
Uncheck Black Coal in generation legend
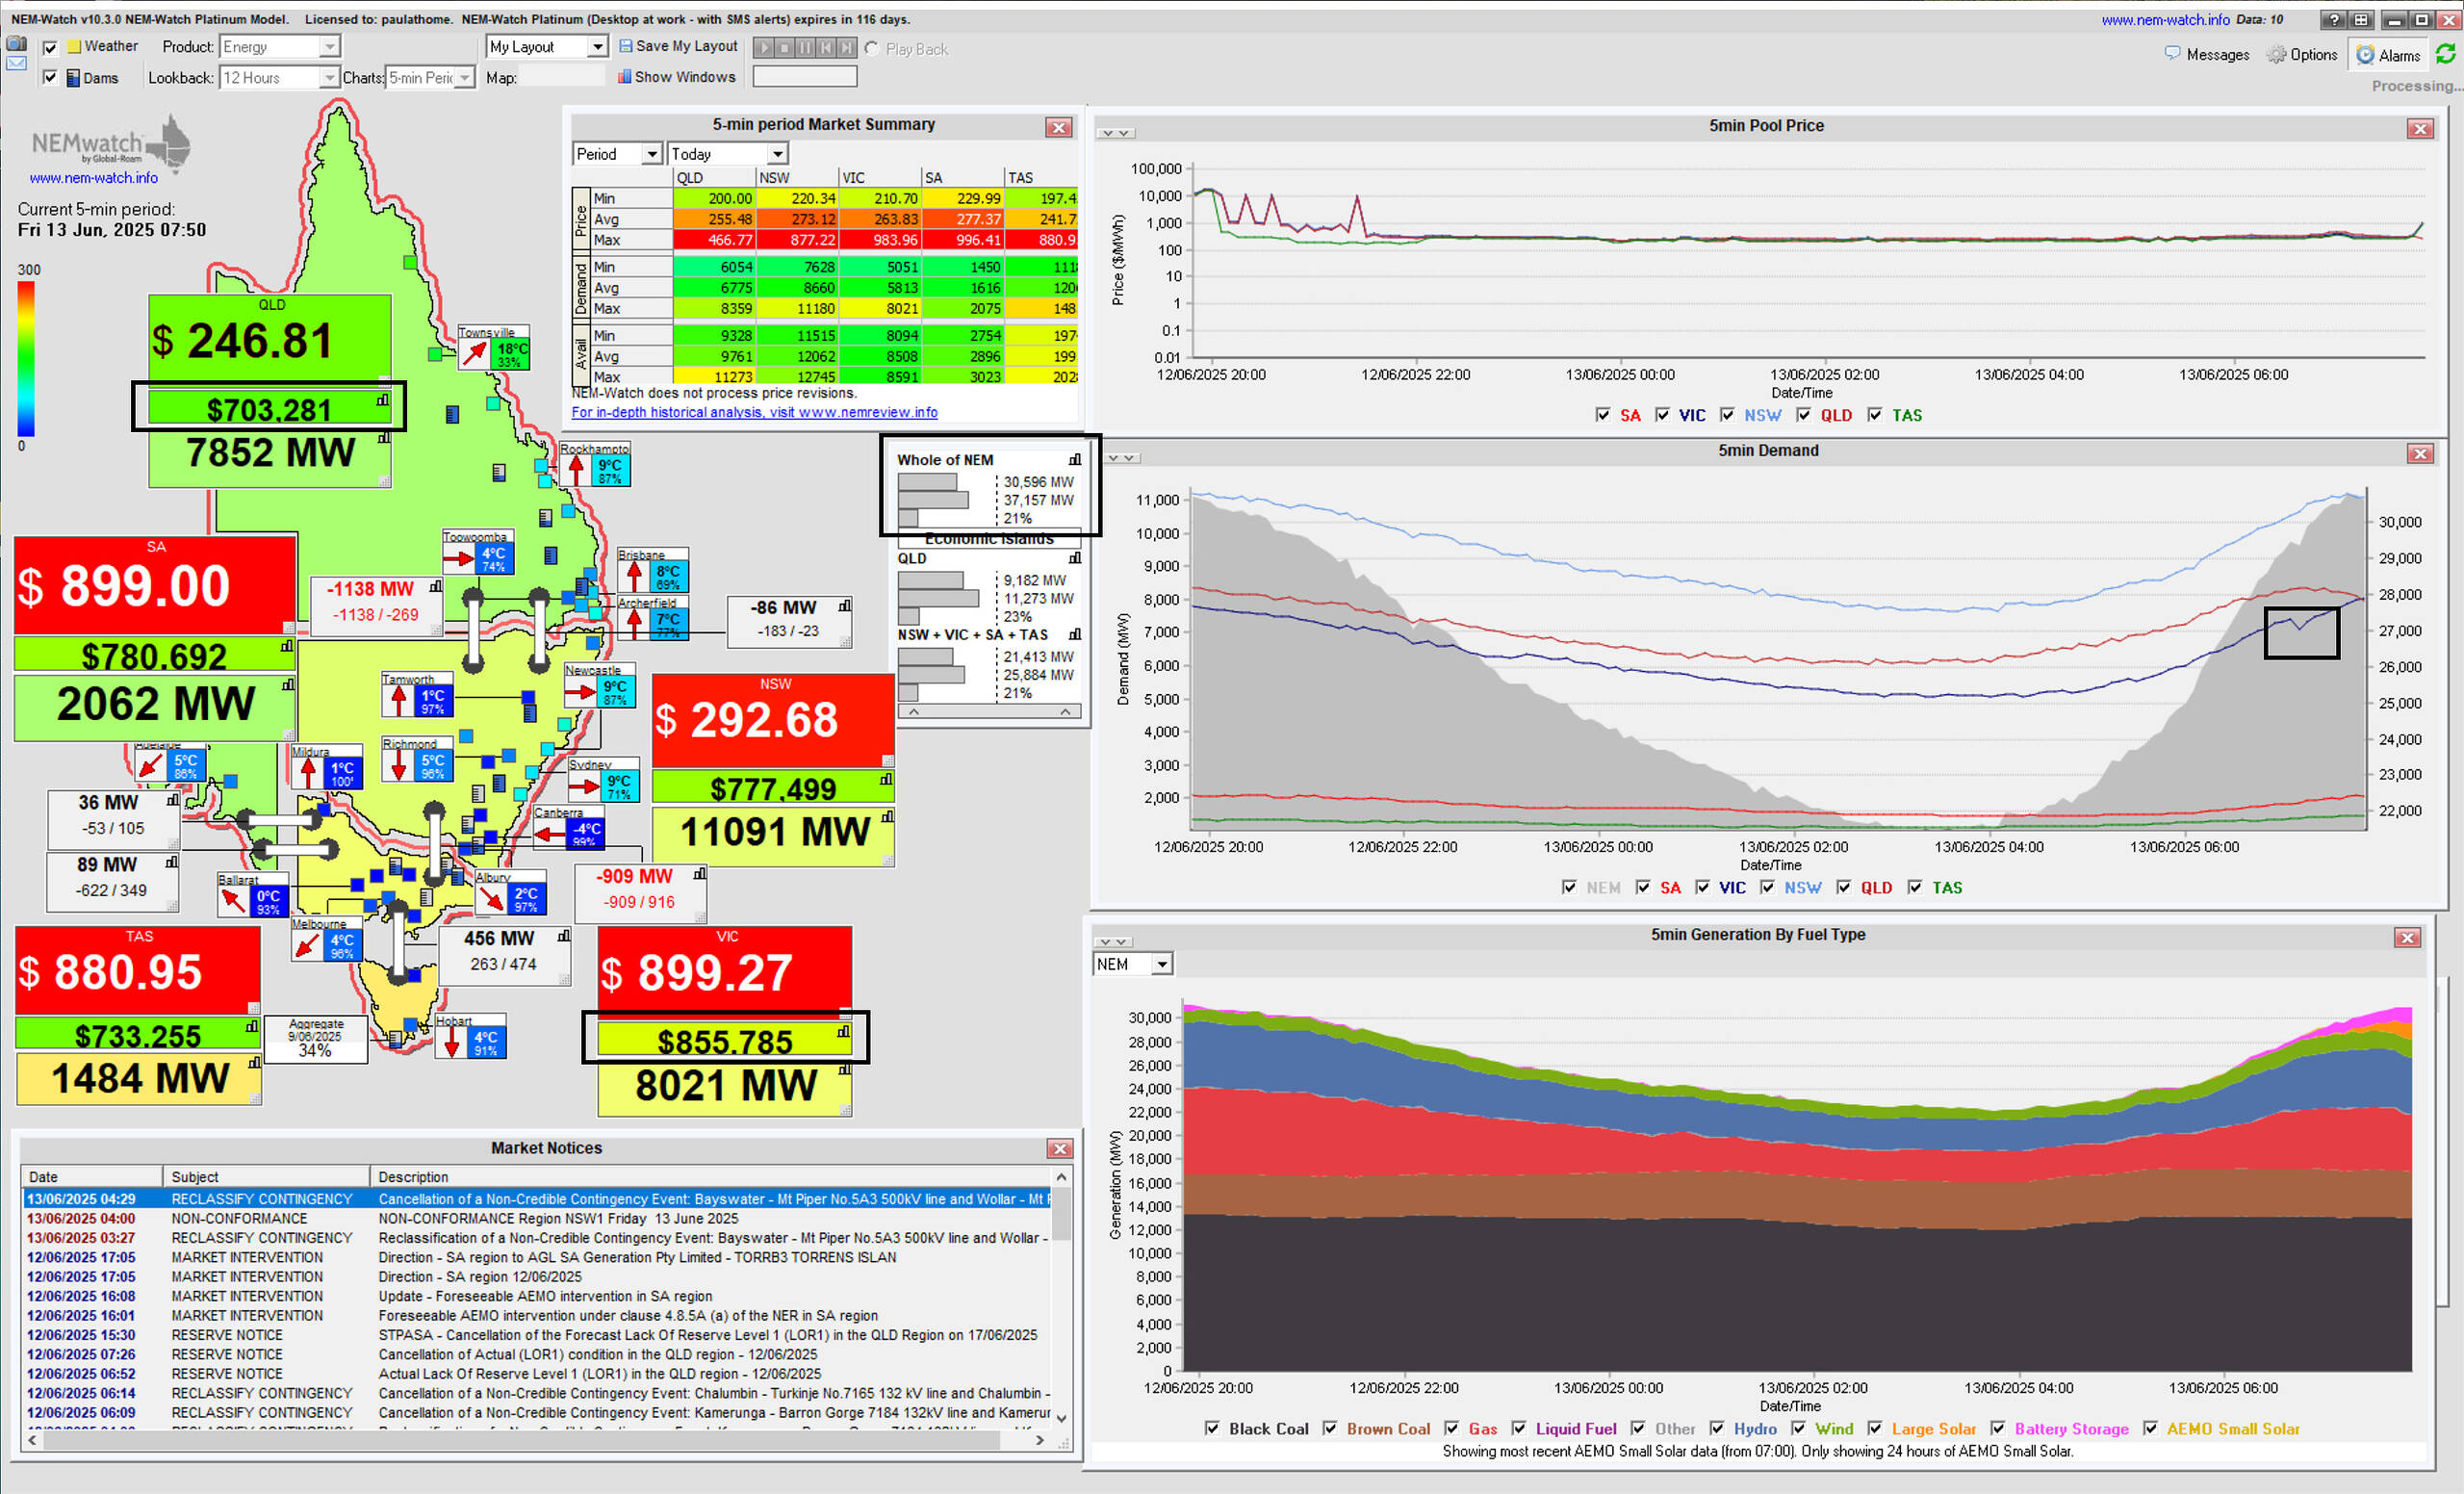point(1212,1429)
